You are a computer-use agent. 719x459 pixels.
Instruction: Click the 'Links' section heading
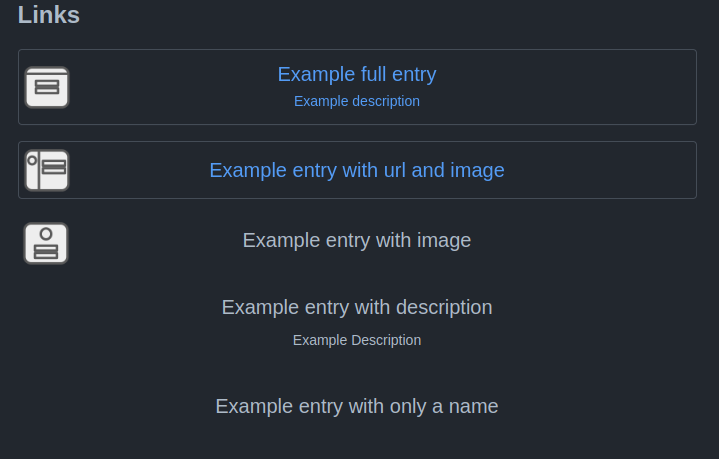[x=49, y=15]
